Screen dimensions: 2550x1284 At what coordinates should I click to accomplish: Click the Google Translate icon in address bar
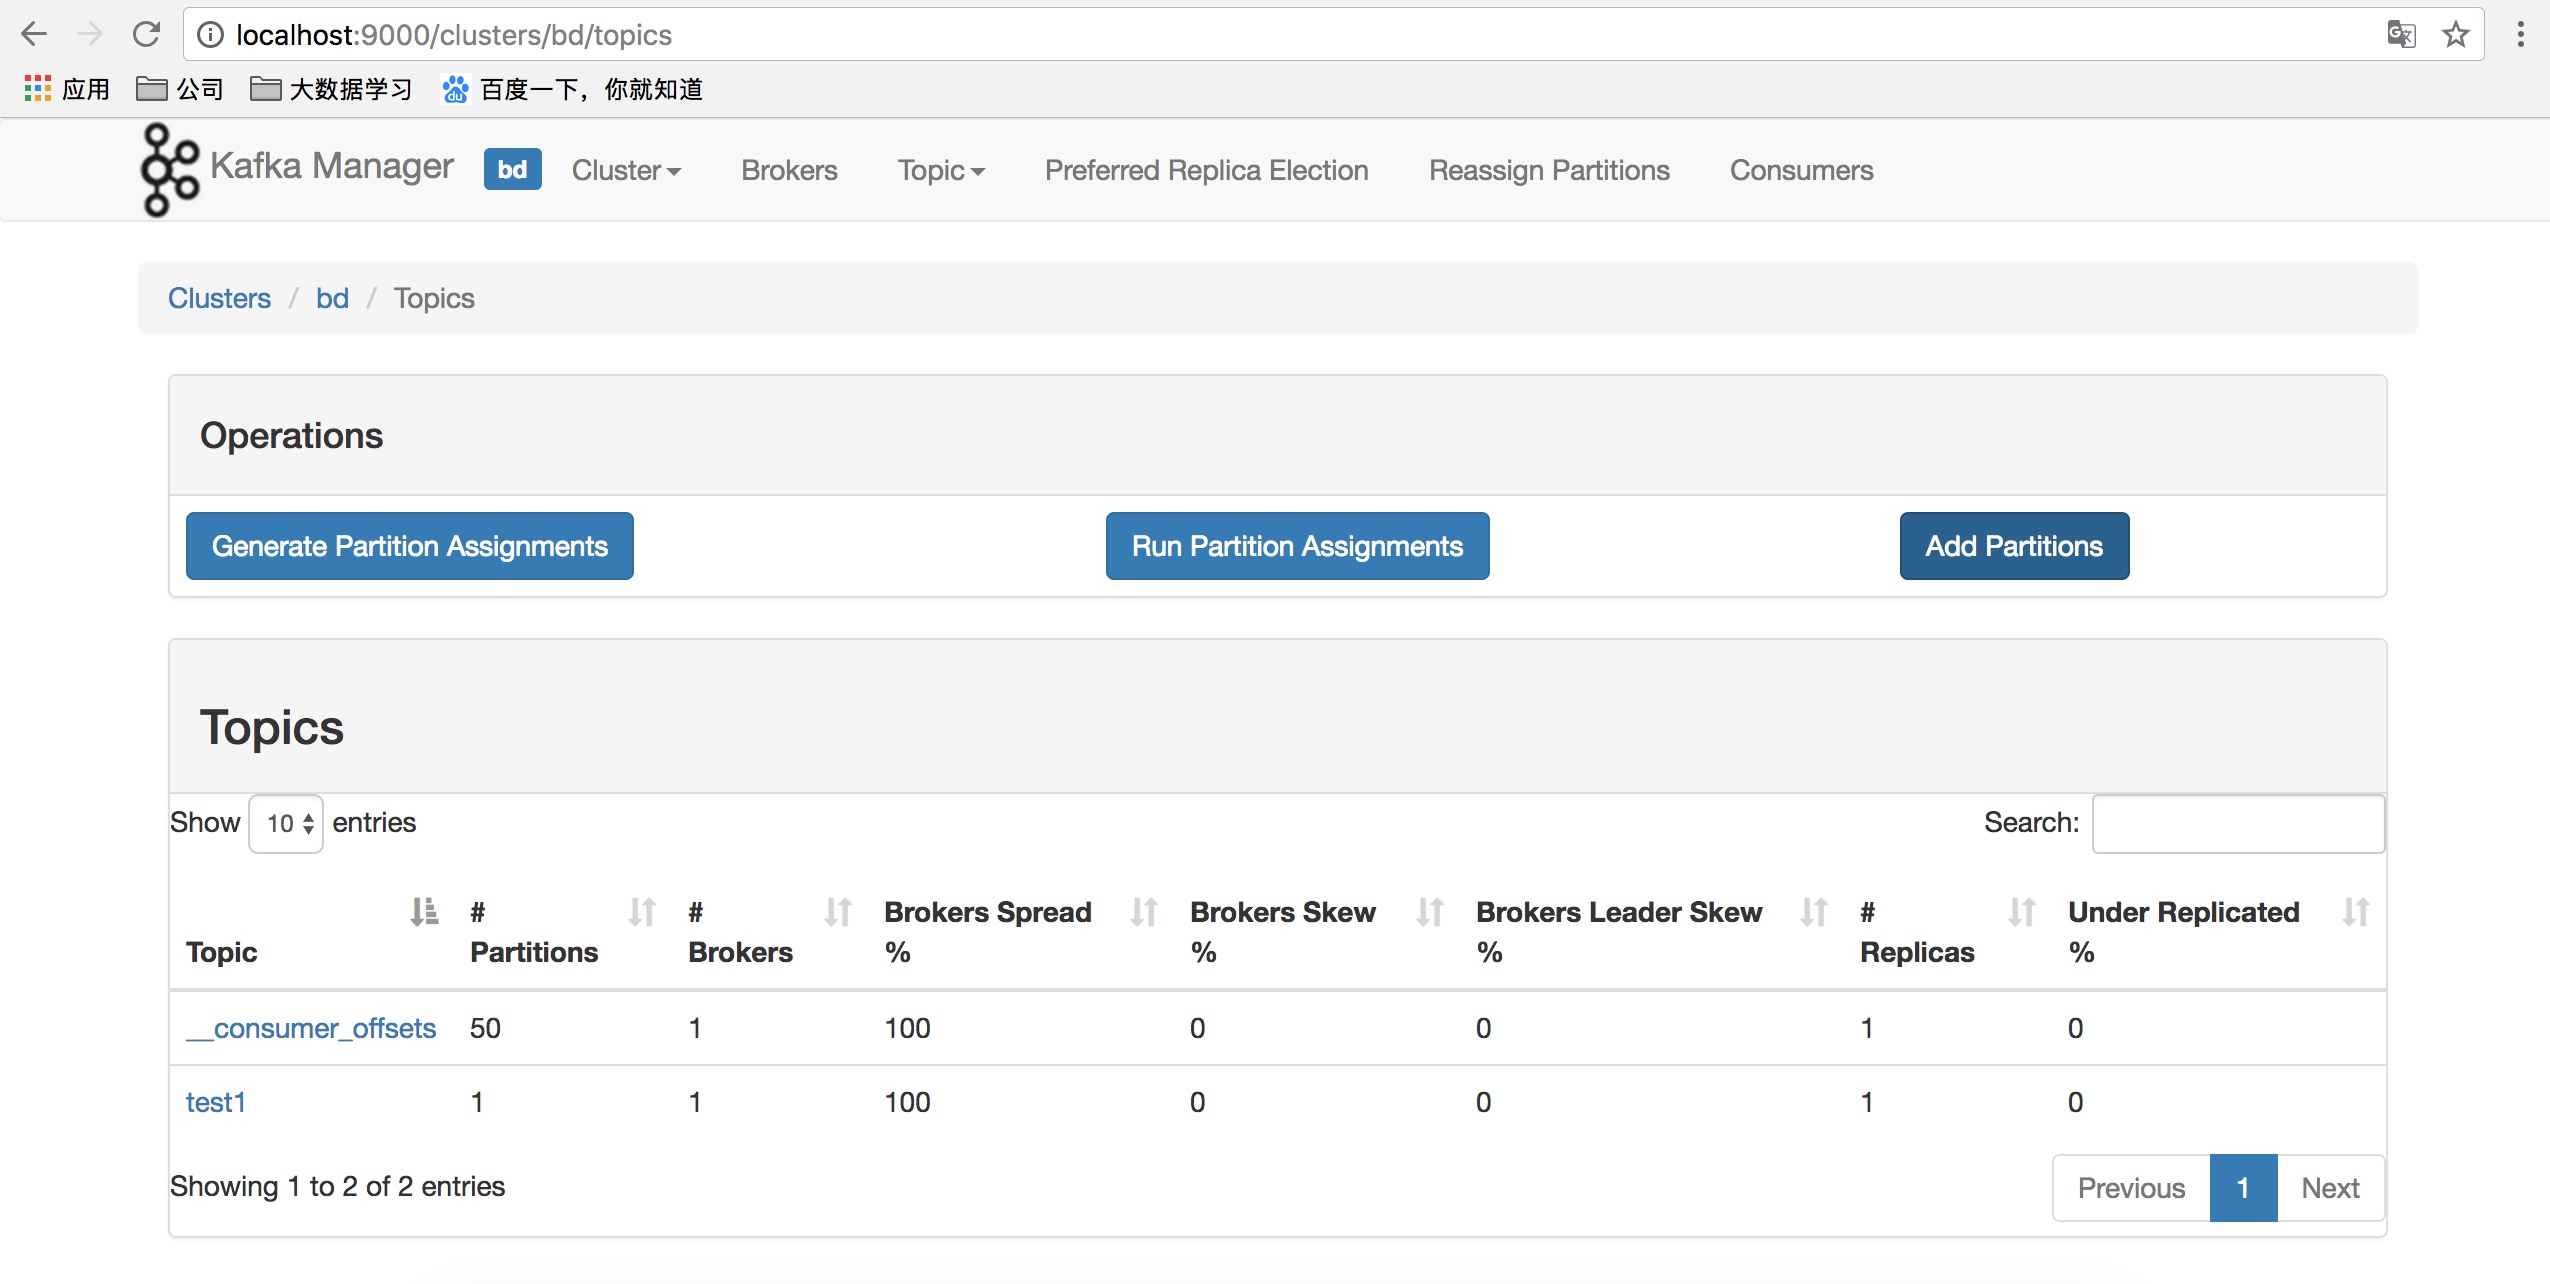[x=2400, y=35]
